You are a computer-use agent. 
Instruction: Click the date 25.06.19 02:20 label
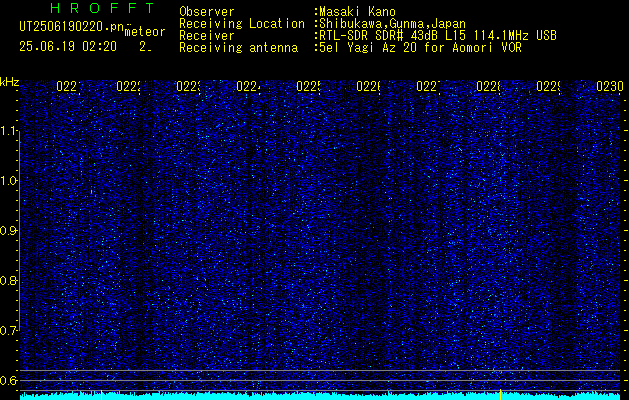(68, 47)
